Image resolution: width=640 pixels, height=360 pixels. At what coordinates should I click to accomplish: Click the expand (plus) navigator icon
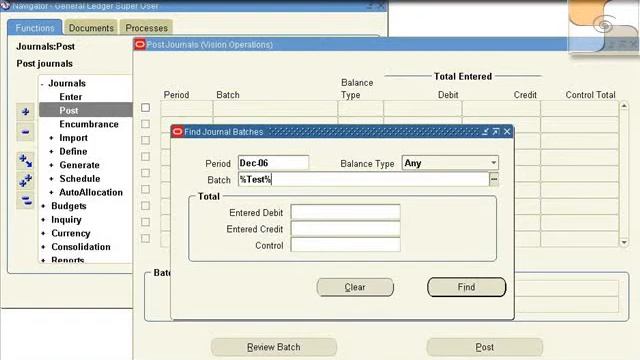point(25,112)
